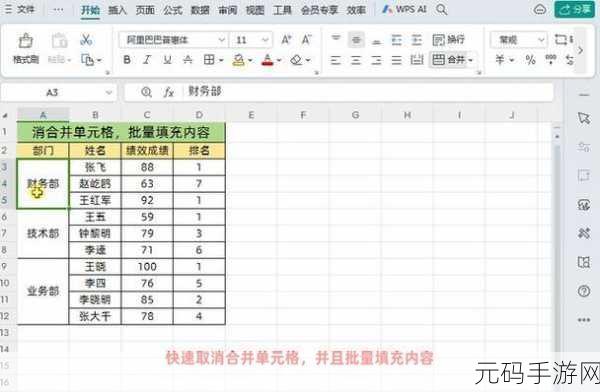Switch to the 公式 tab
The image size is (600, 392).
pos(173,10)
